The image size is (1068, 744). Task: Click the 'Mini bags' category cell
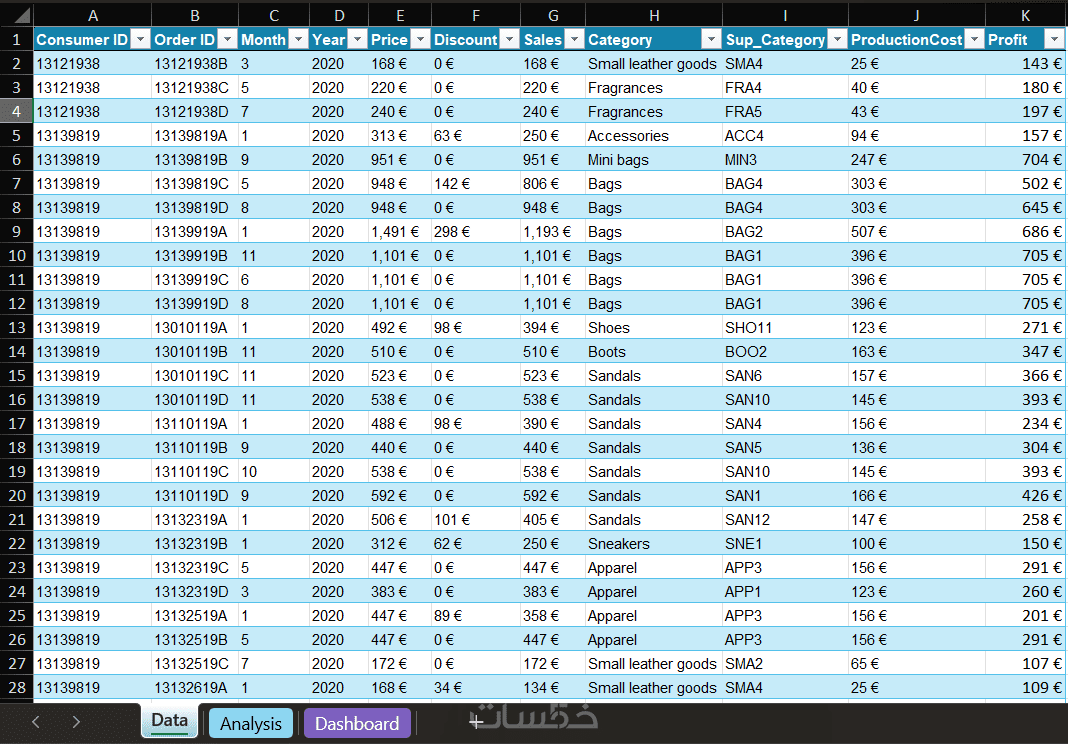654,160
